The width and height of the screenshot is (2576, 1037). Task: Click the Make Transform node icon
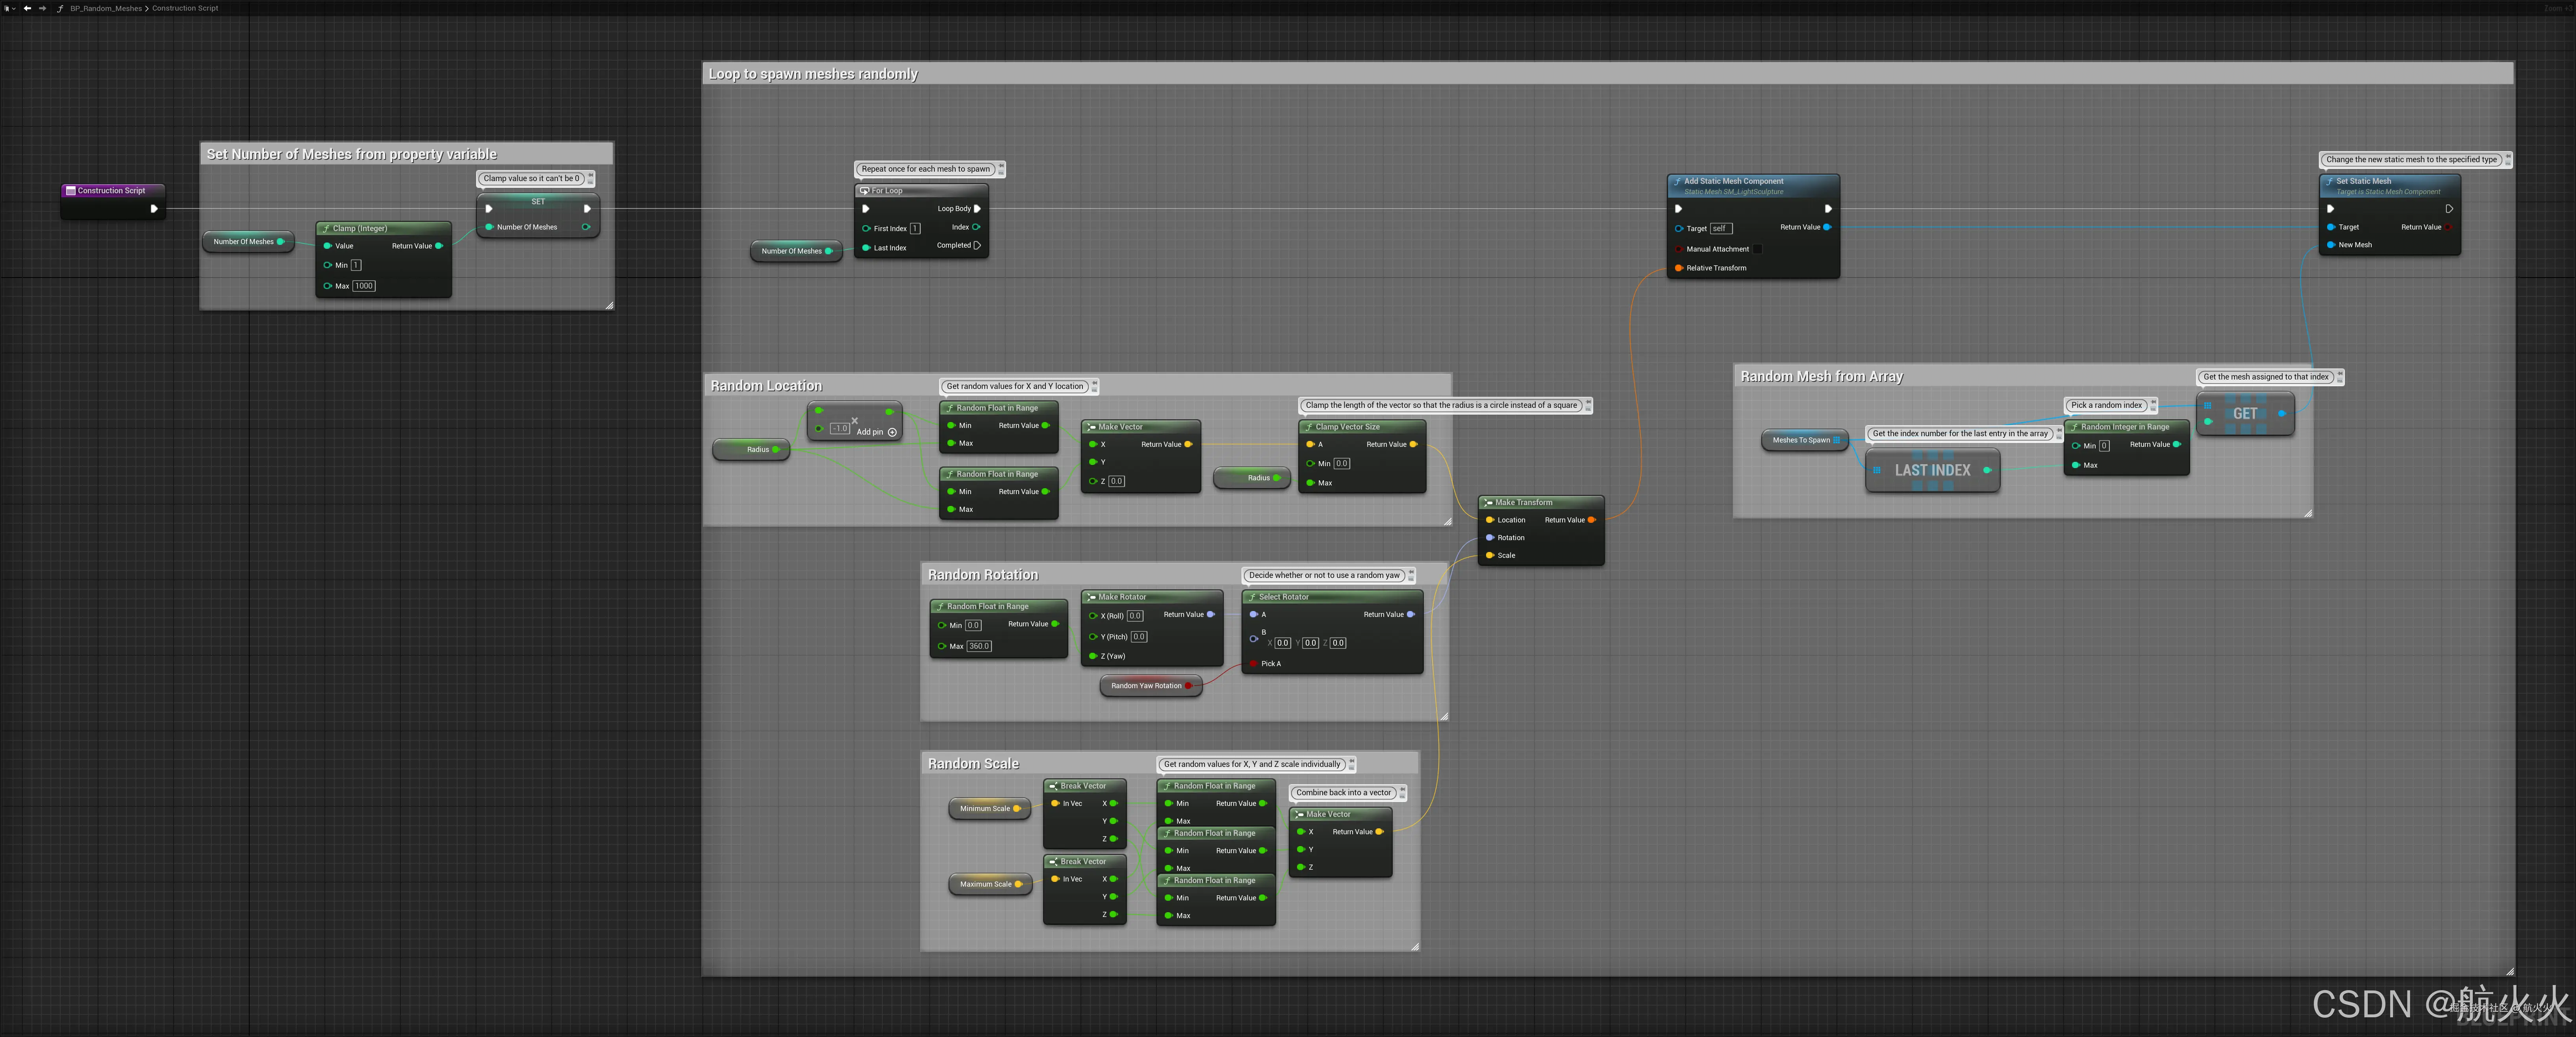pos(1488,503)
